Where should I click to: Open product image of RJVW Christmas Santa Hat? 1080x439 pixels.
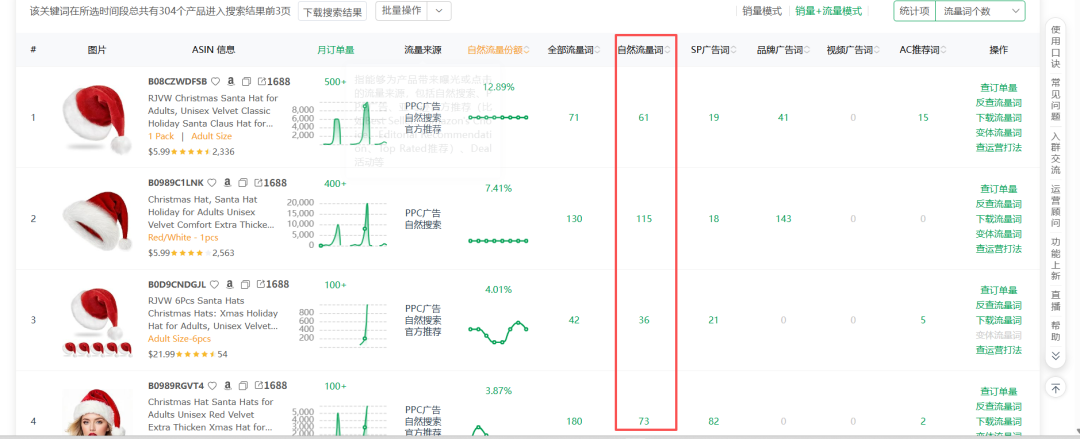(97, 118)
